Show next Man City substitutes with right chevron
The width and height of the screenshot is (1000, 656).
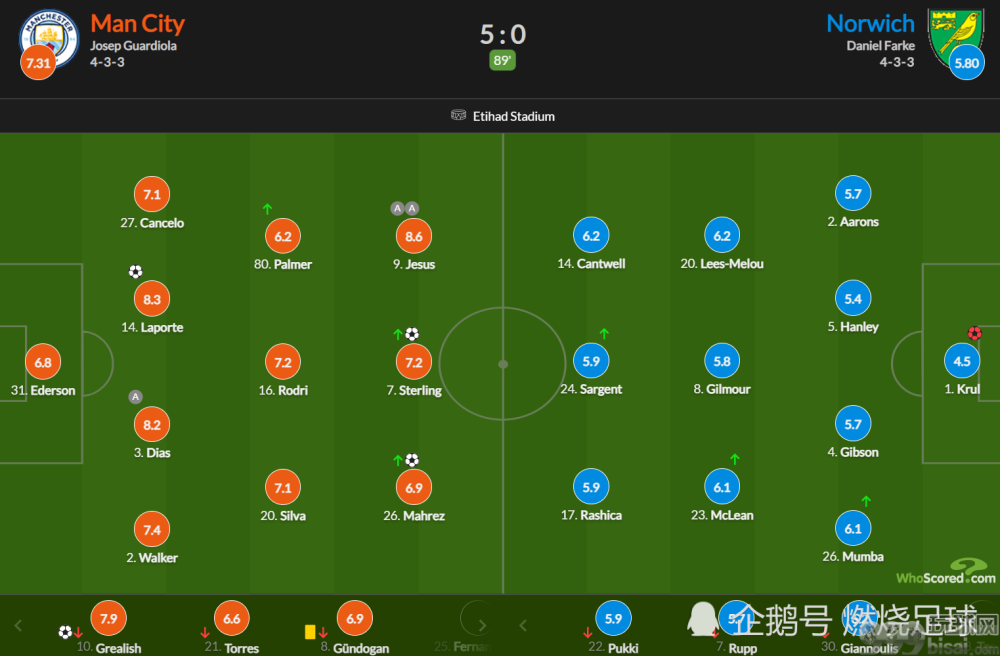(482, 625)
